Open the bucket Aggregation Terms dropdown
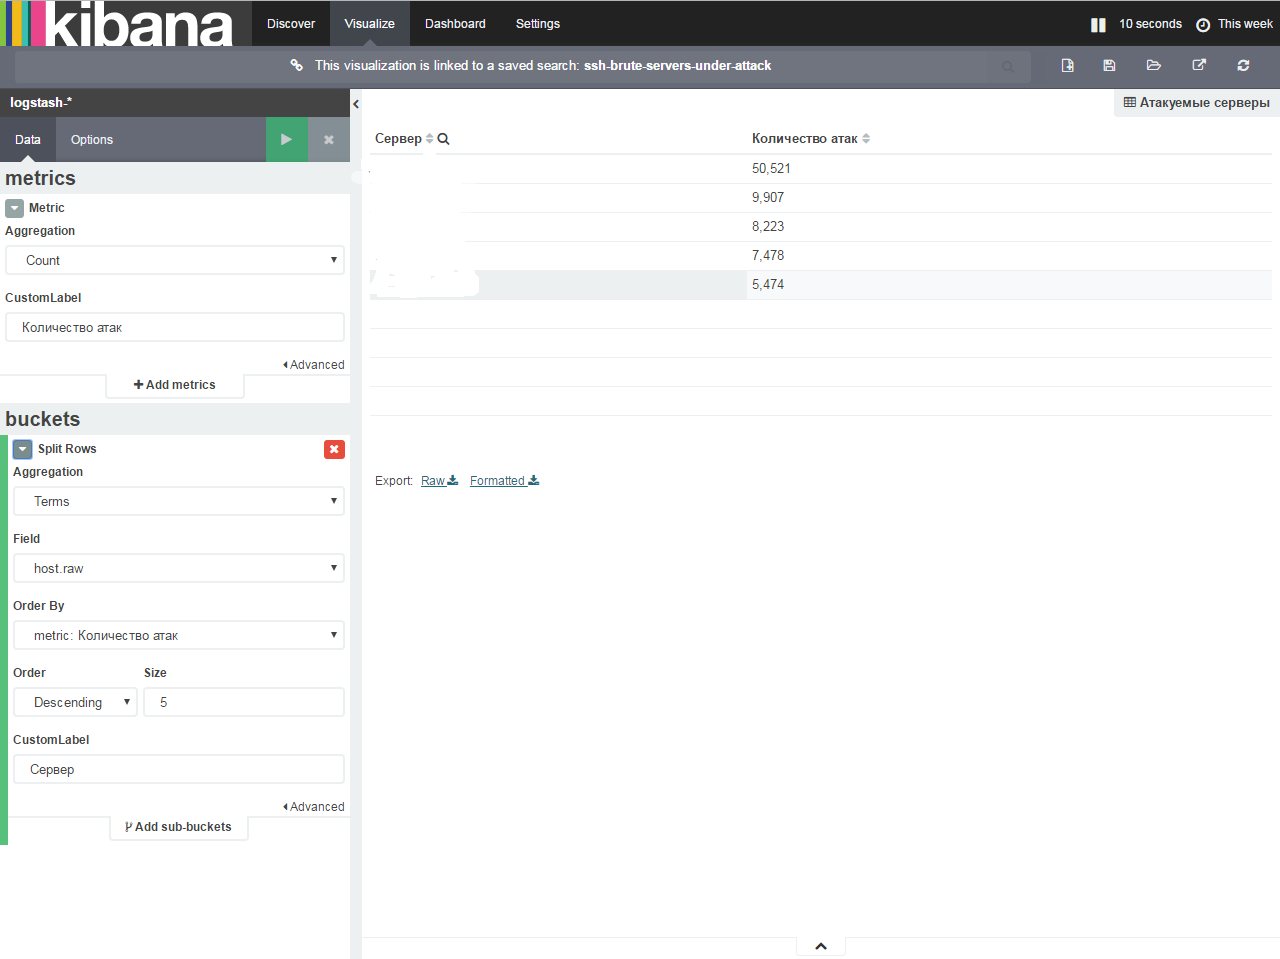 [179, 501]
